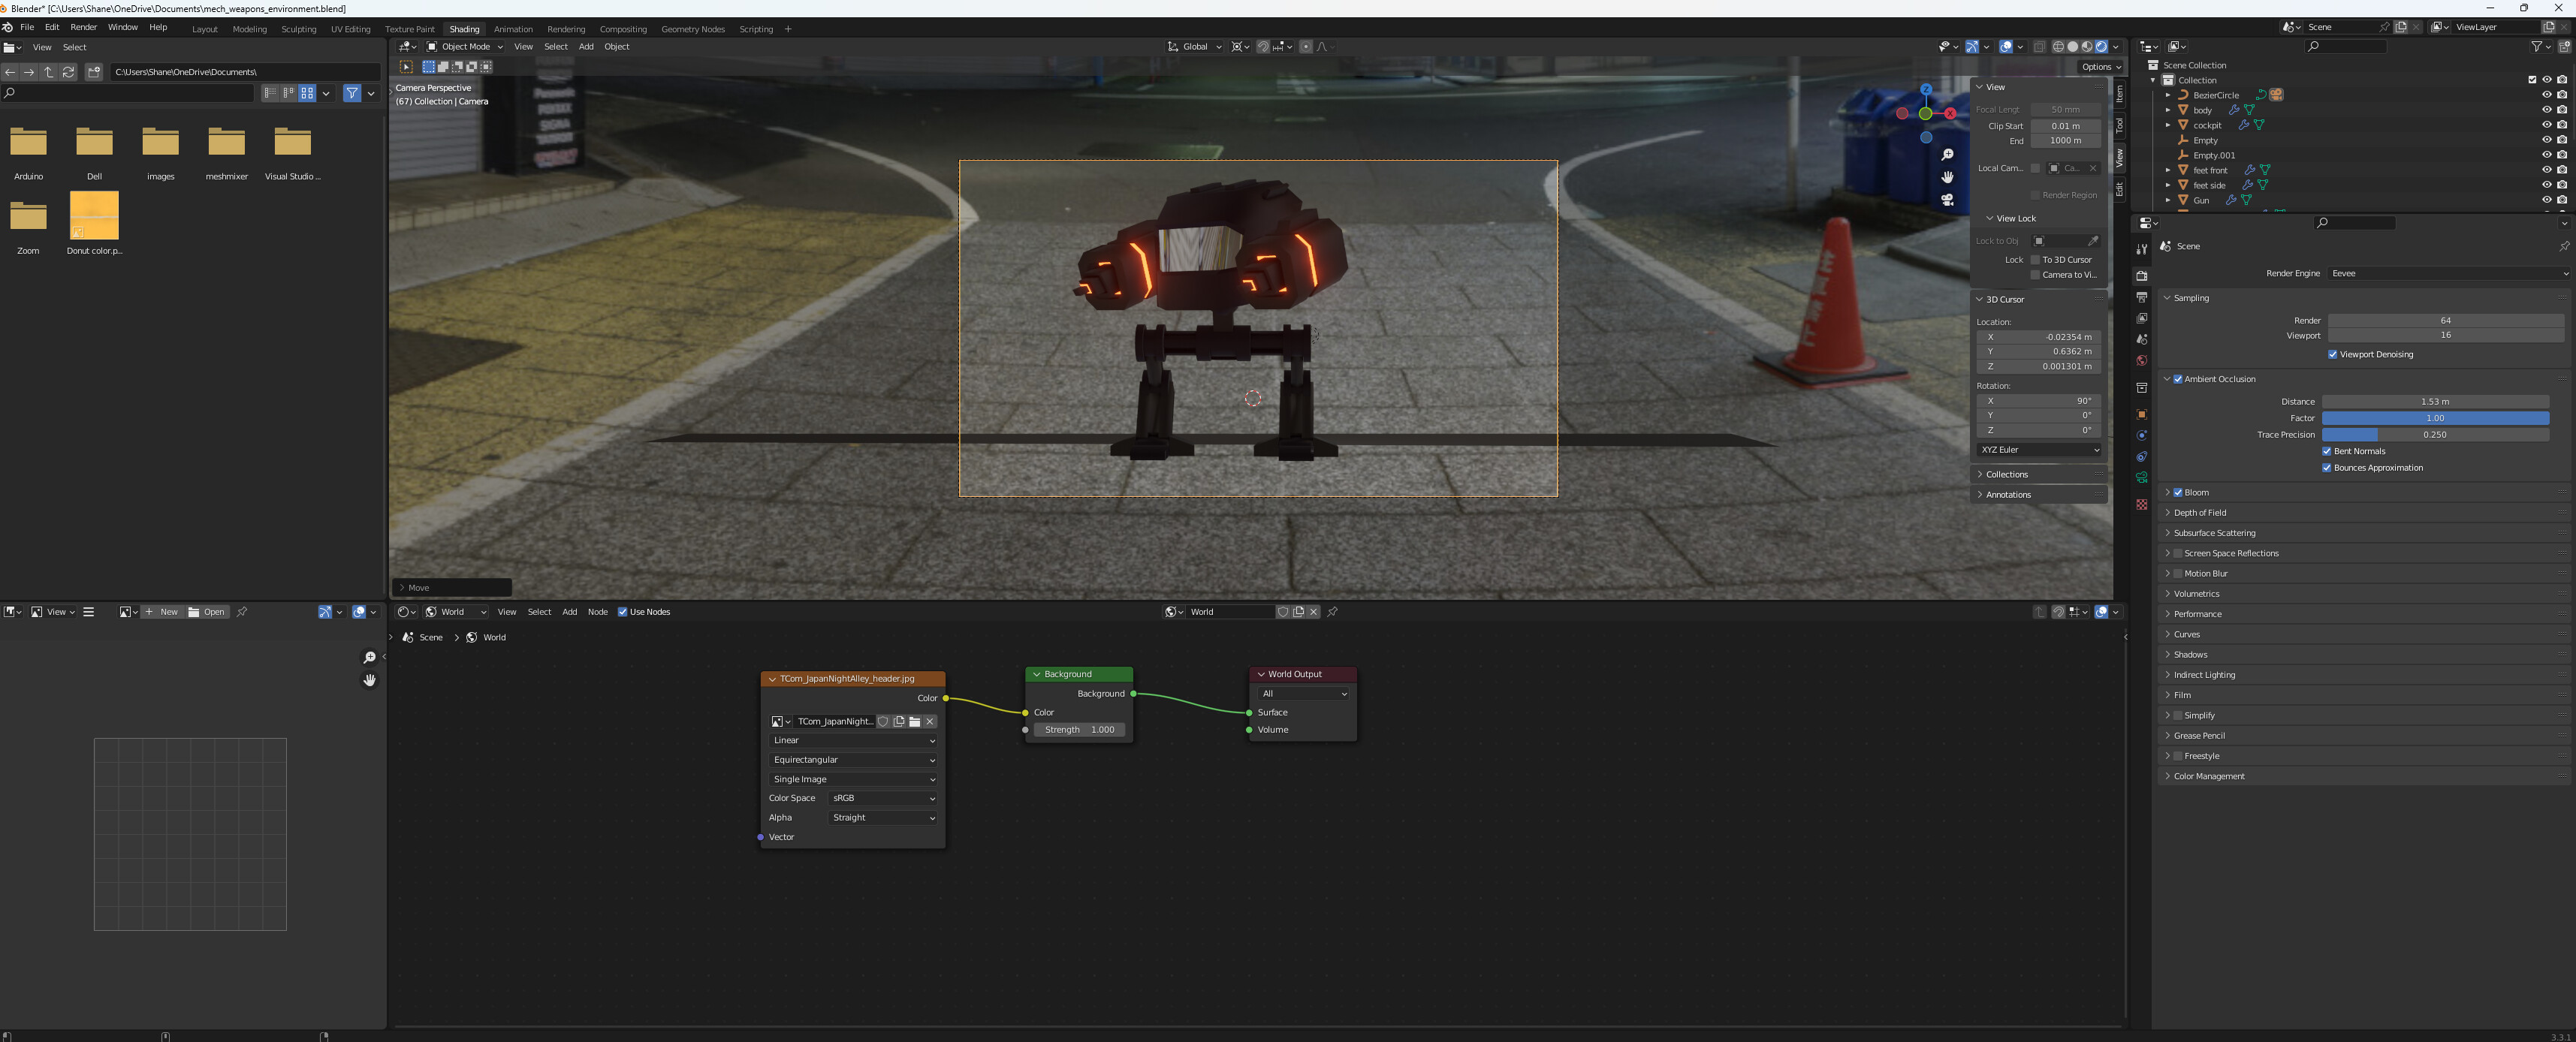Screen dimensions: 2576x1042
Task: Hide the Gun object in the outliner
Action: point(2546,200)
